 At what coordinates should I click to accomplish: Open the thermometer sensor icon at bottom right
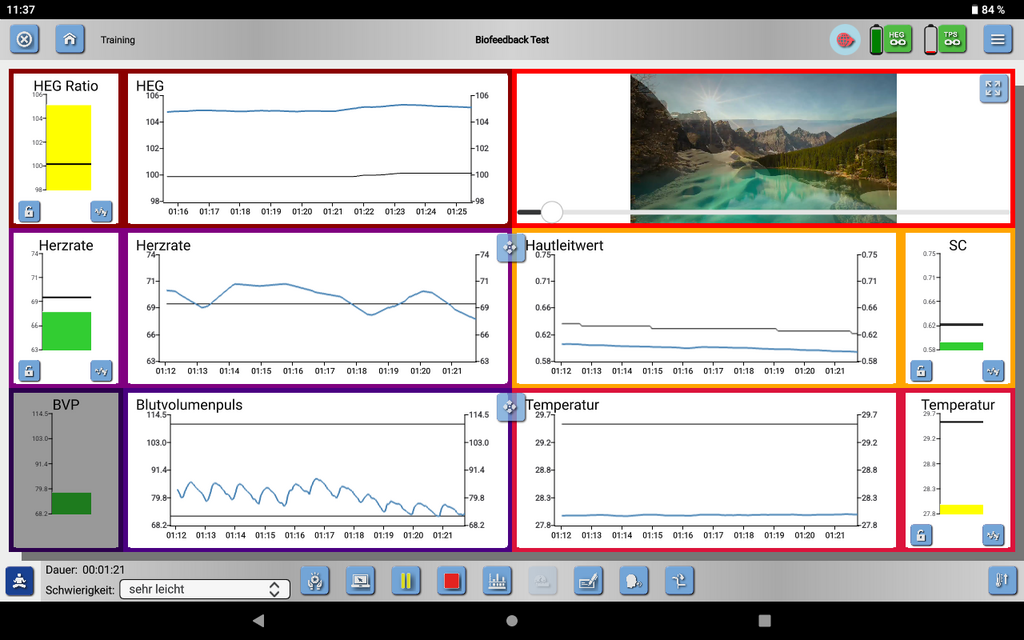(1001, 580)
